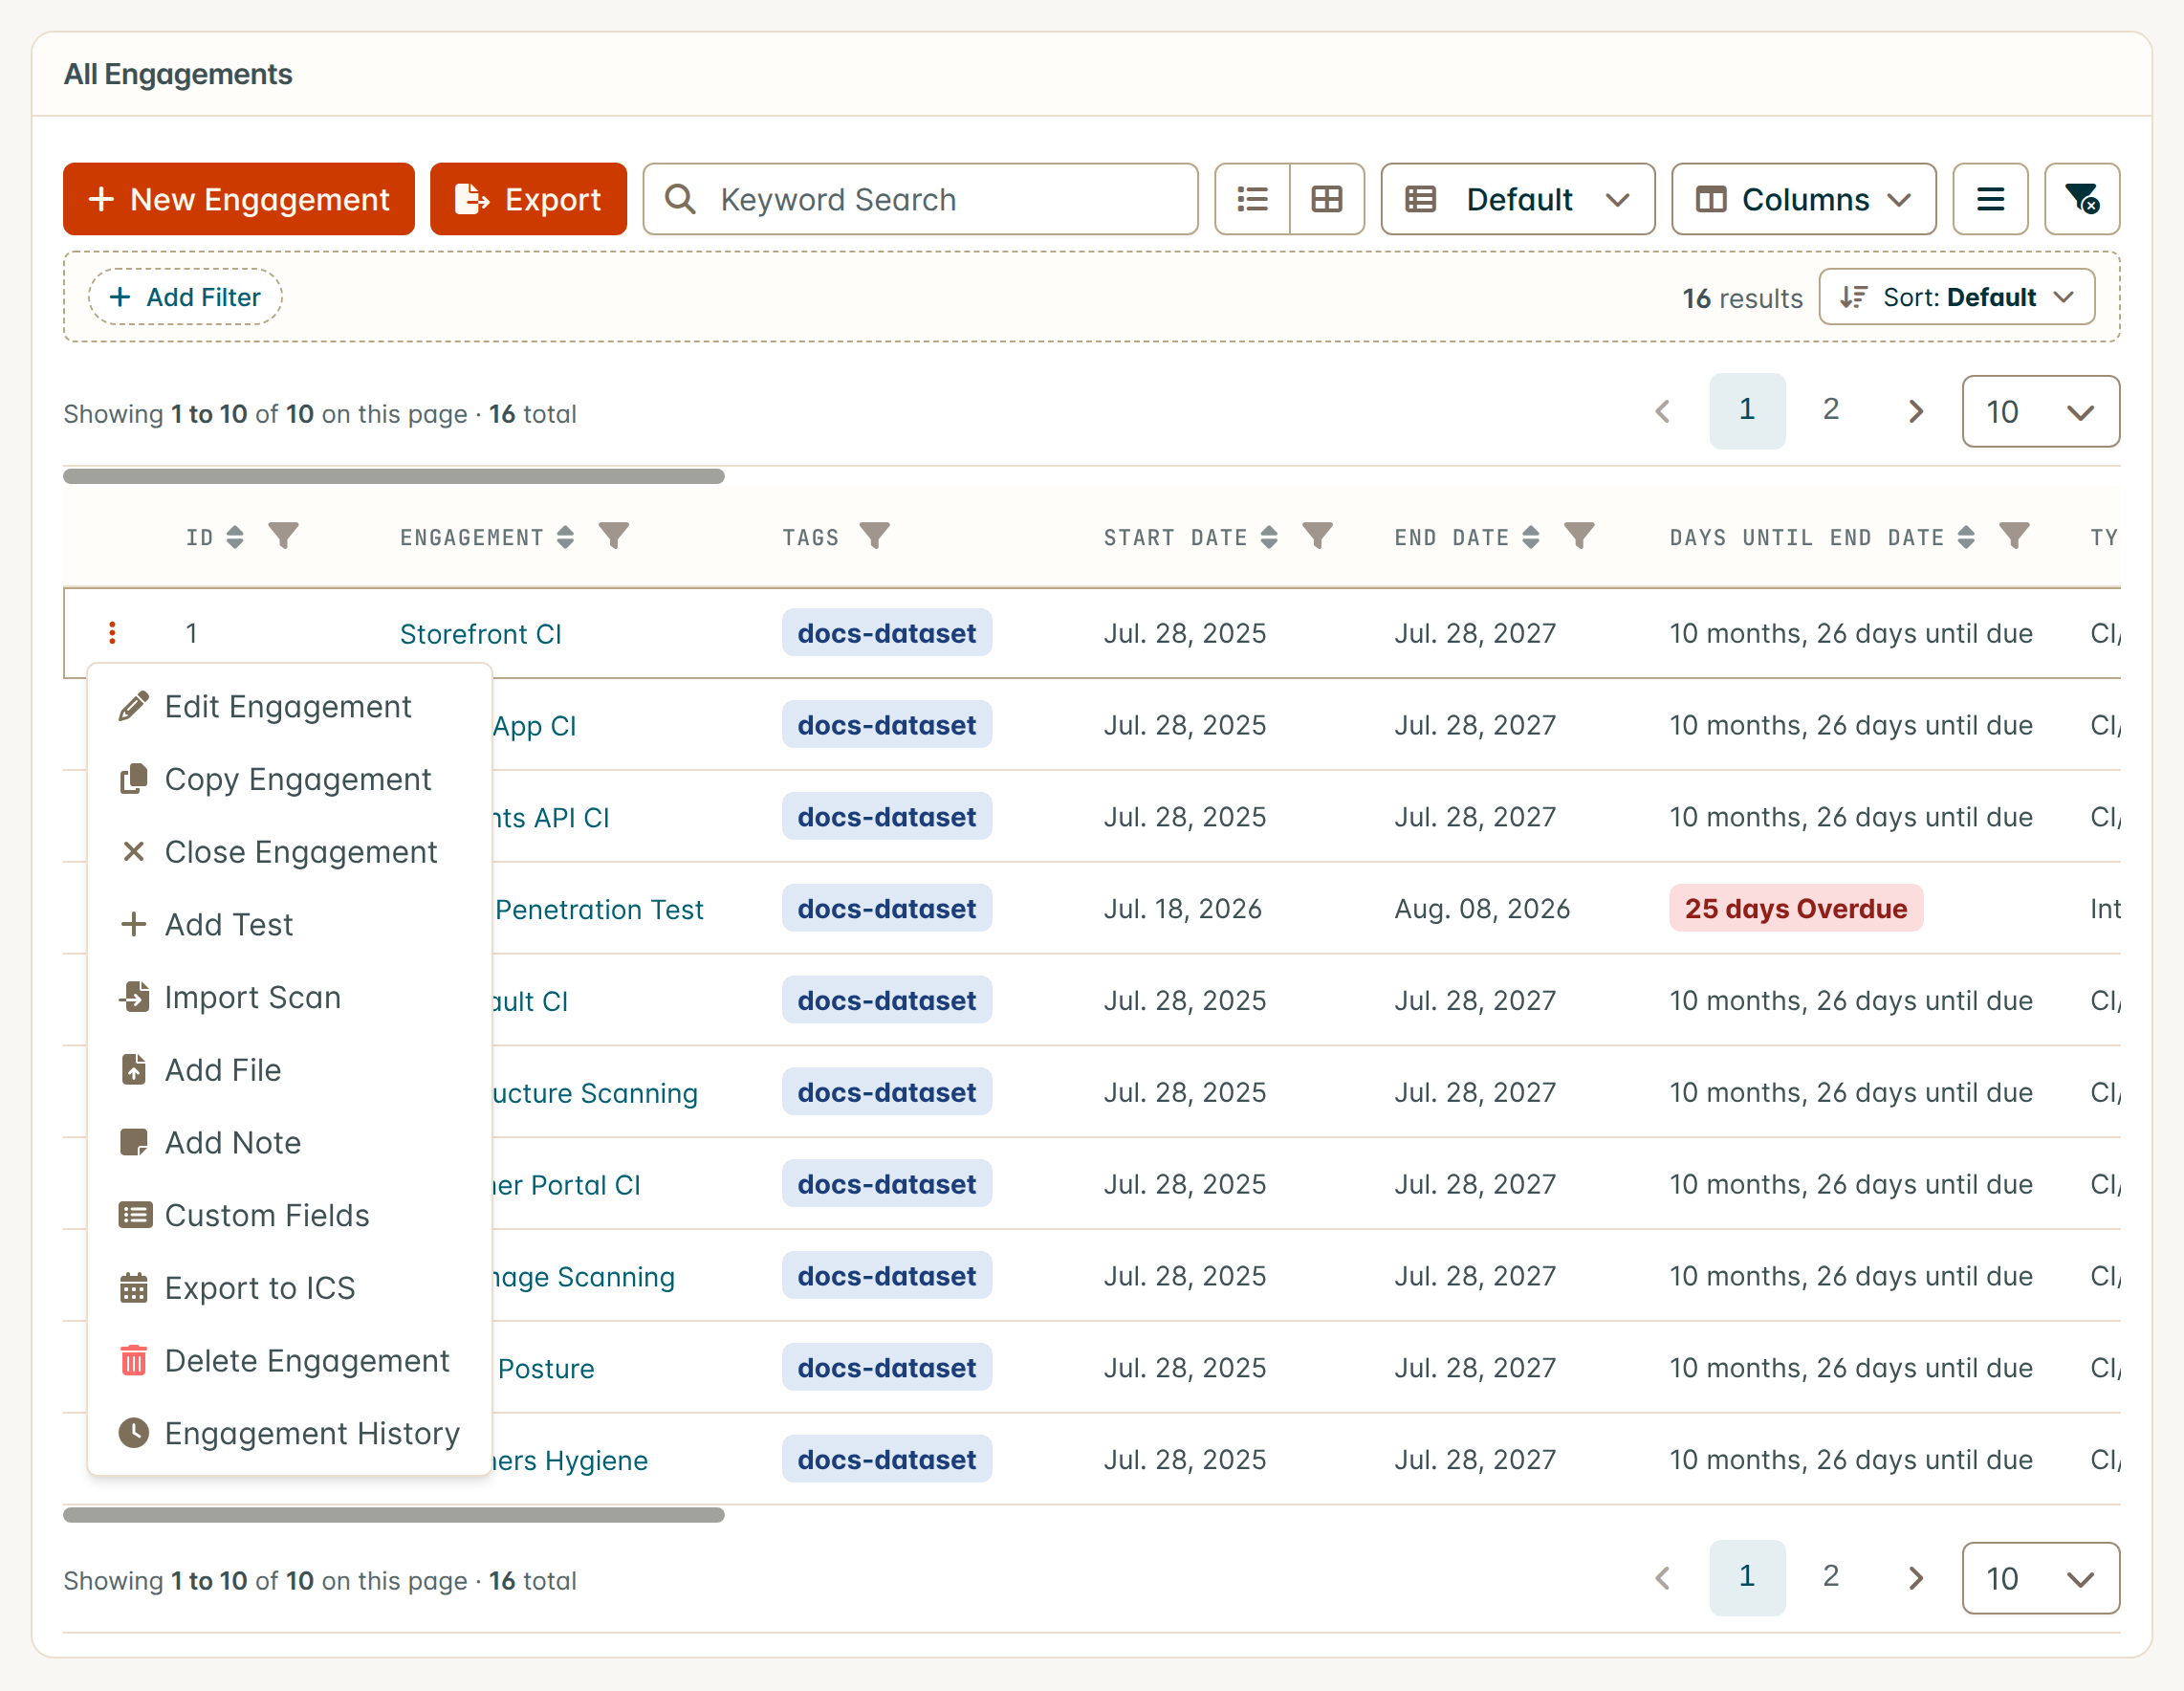Sort by Days Until End Date arrows
The width and height of the screenshot is (2184, 1691).
[1966, 537]
